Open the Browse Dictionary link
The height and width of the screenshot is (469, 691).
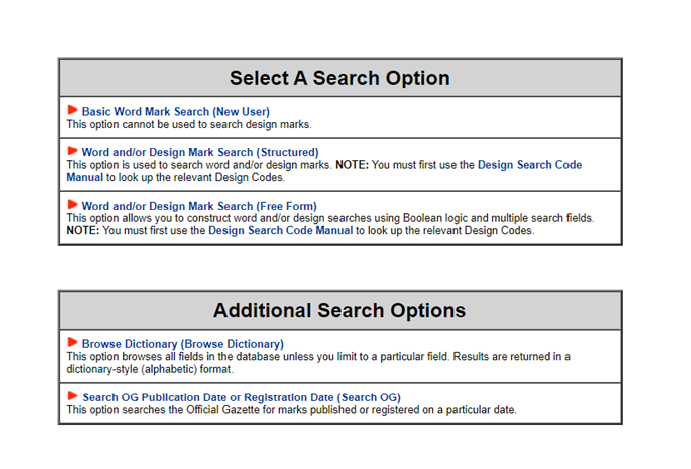pyautogui.click(x=182, y=344)
